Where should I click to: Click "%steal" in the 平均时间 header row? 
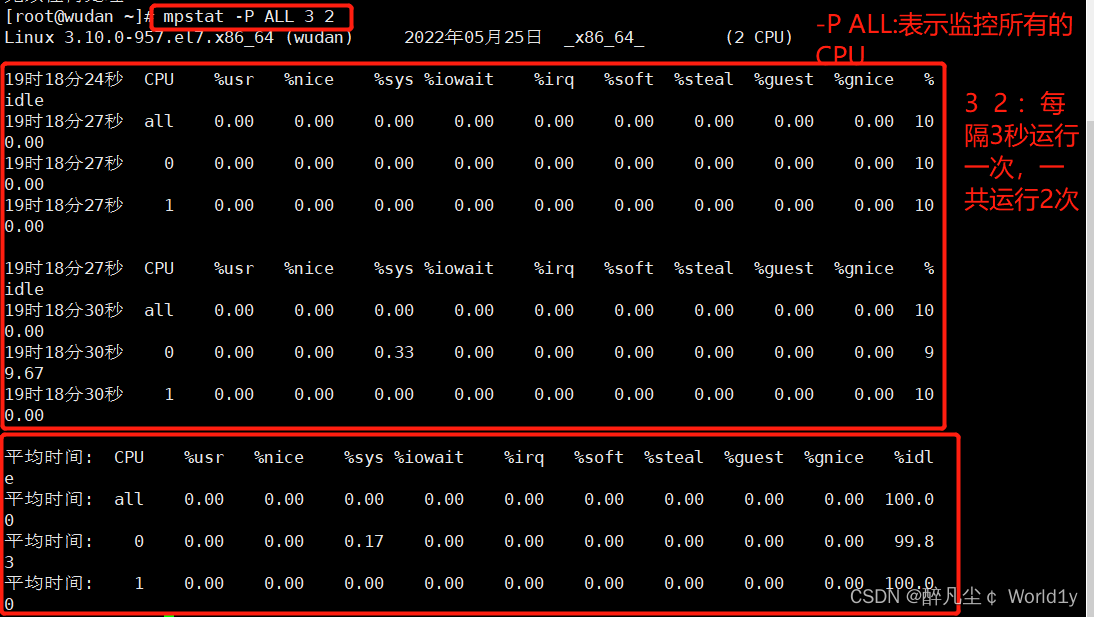pyautogui.click(x=673, y=458)
